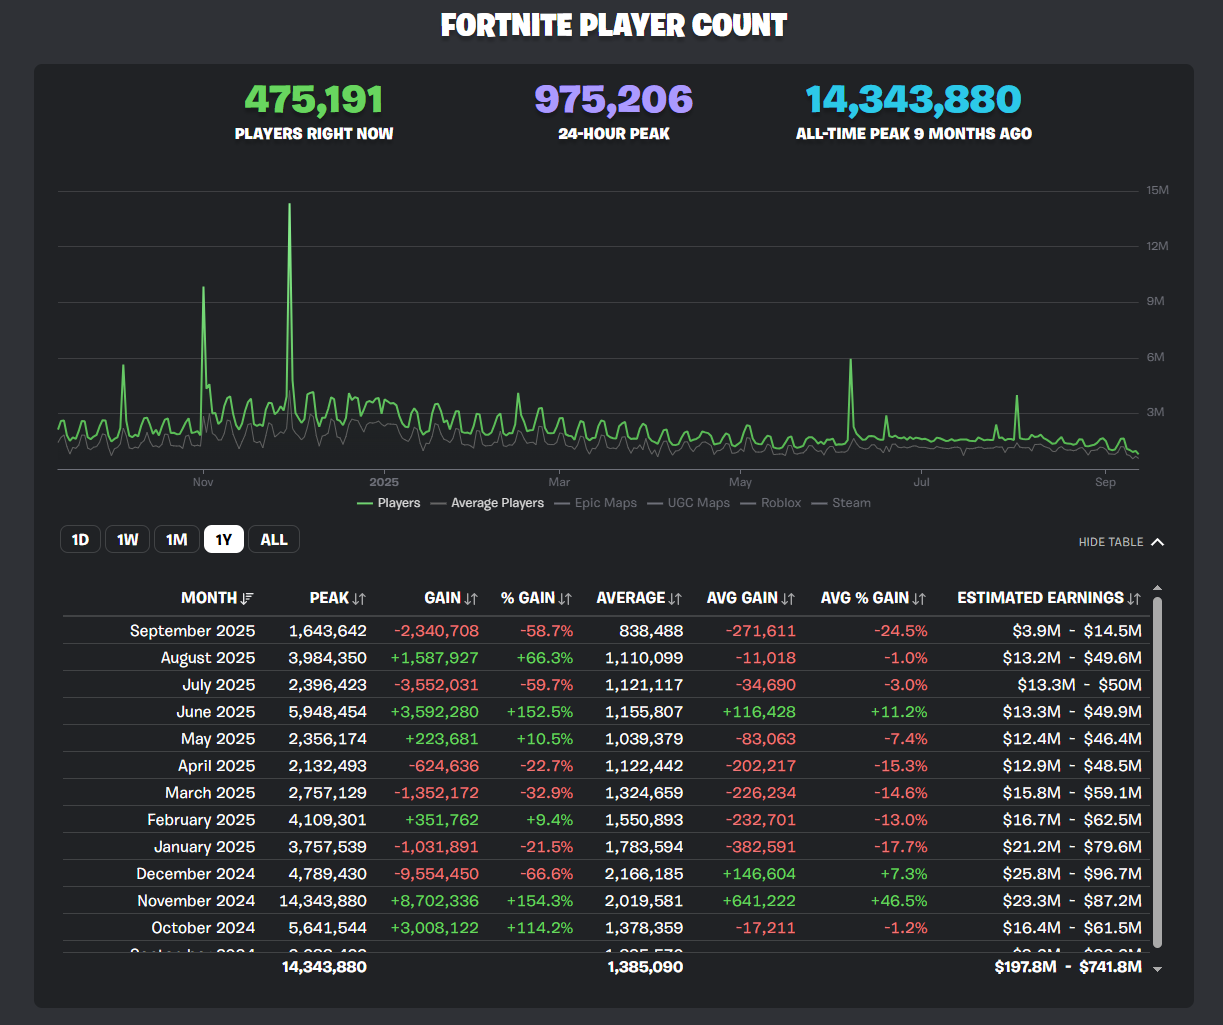Enable the Epic Maps legend series
This screenshot has width=1223, height=1025.
[x=595, y=503]
